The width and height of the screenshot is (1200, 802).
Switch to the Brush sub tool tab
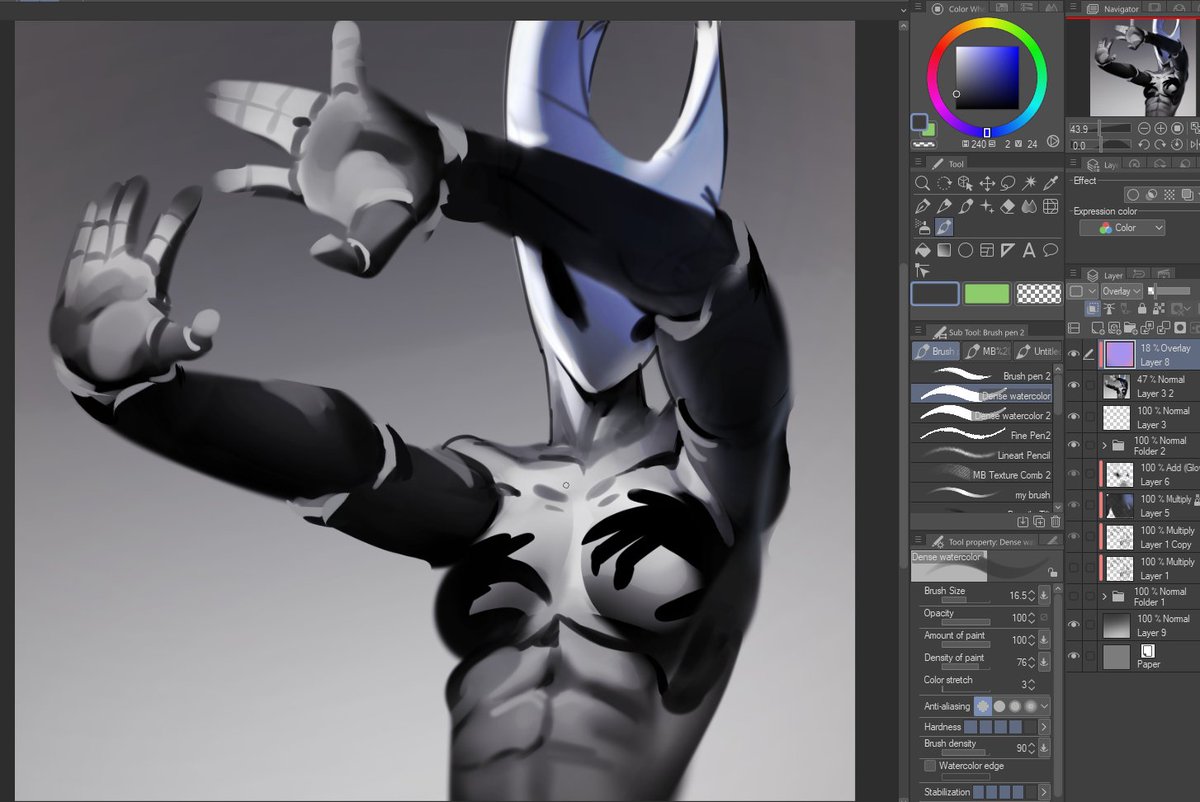(935, 351)
